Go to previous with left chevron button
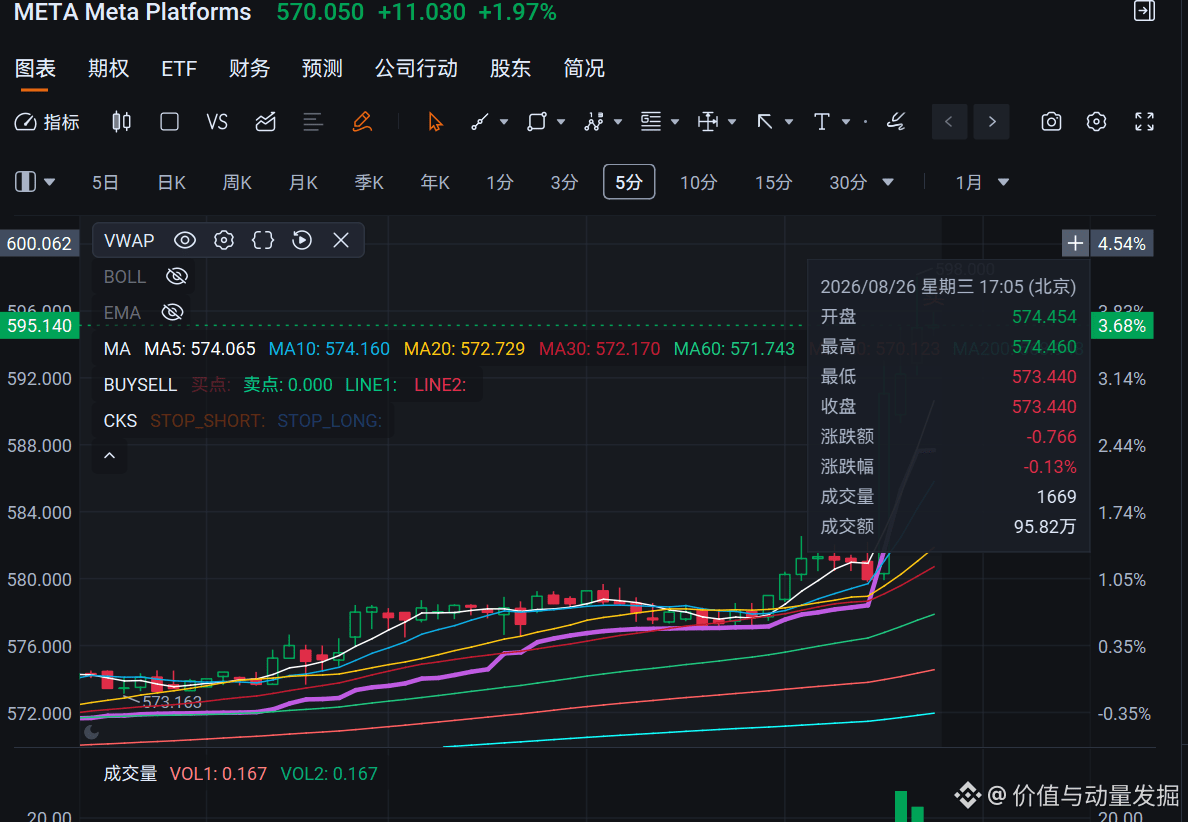 tap(949, 122)
